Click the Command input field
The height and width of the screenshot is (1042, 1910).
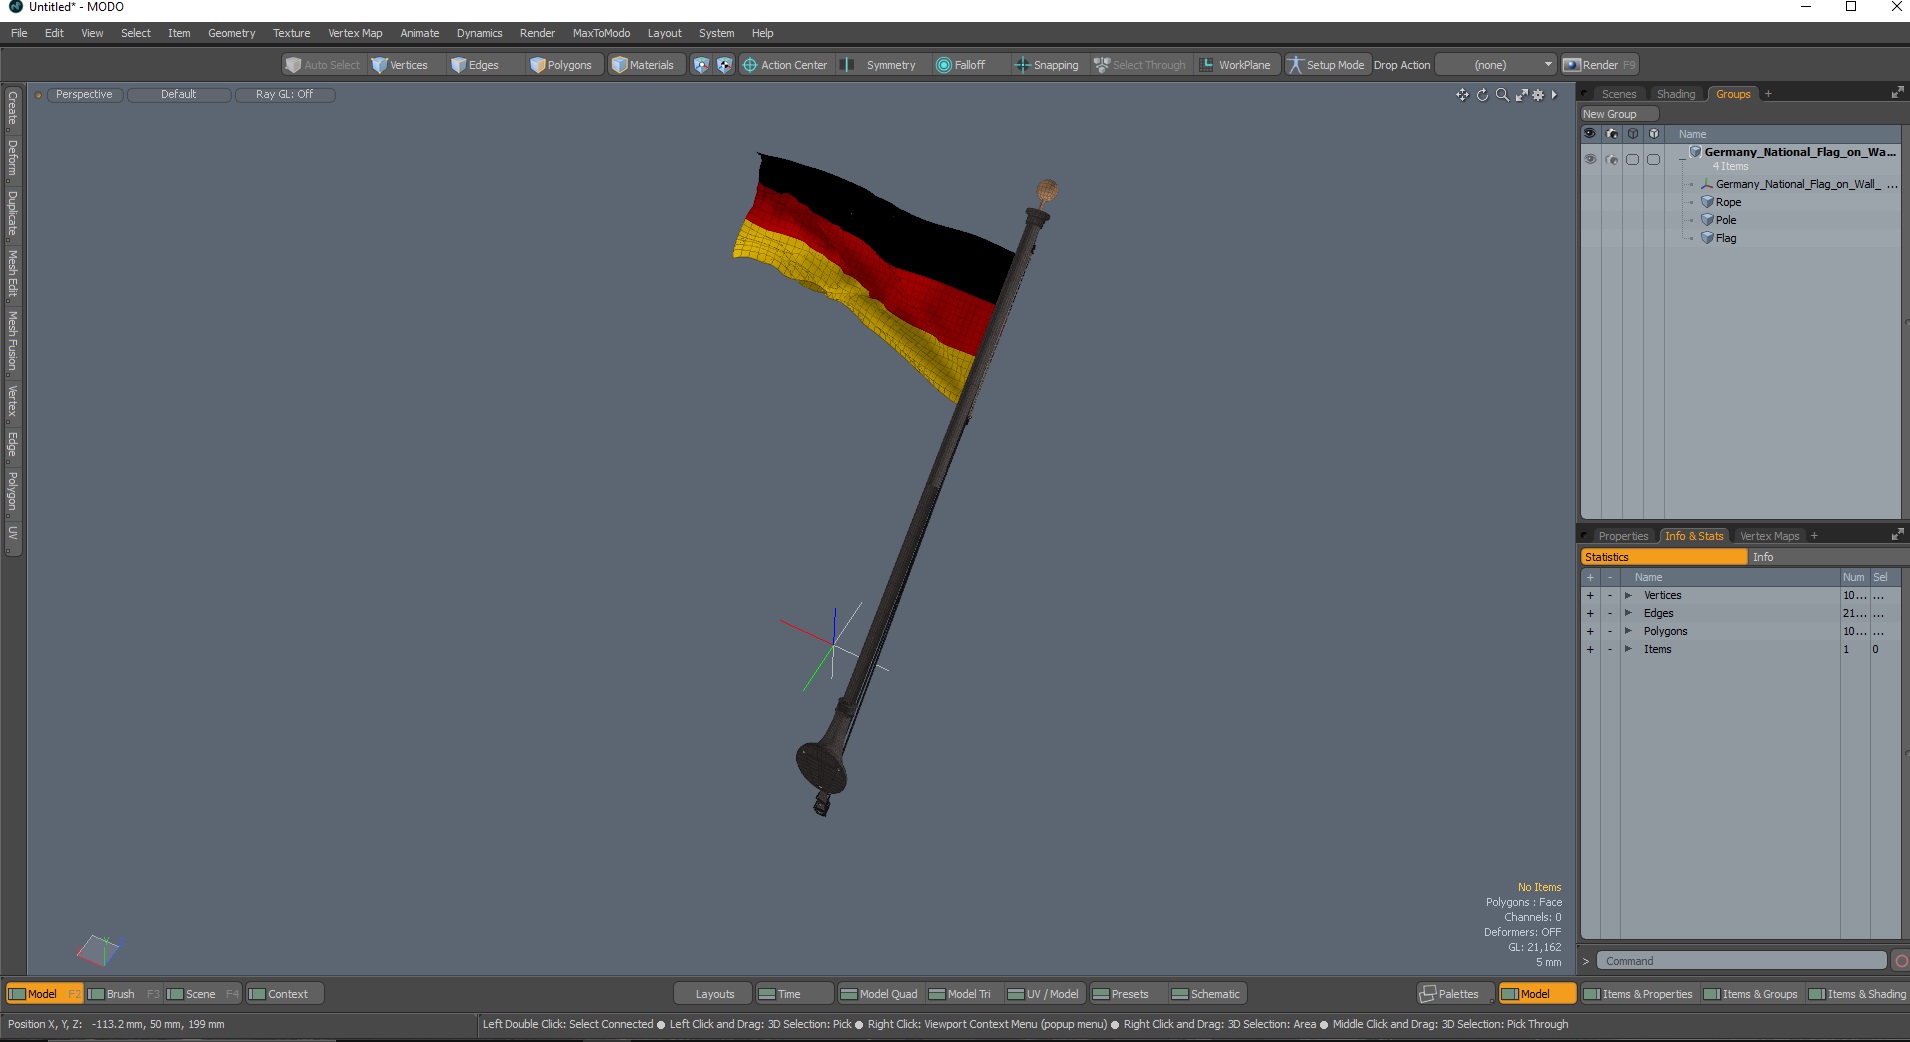pos(1740,961)
